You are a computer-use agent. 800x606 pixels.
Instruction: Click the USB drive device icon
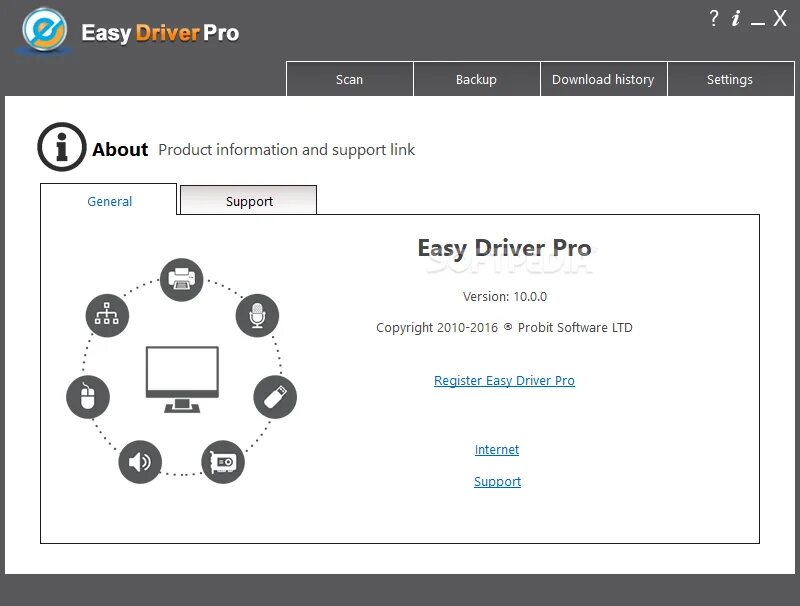pyautogui.click(x=275, y=396)
